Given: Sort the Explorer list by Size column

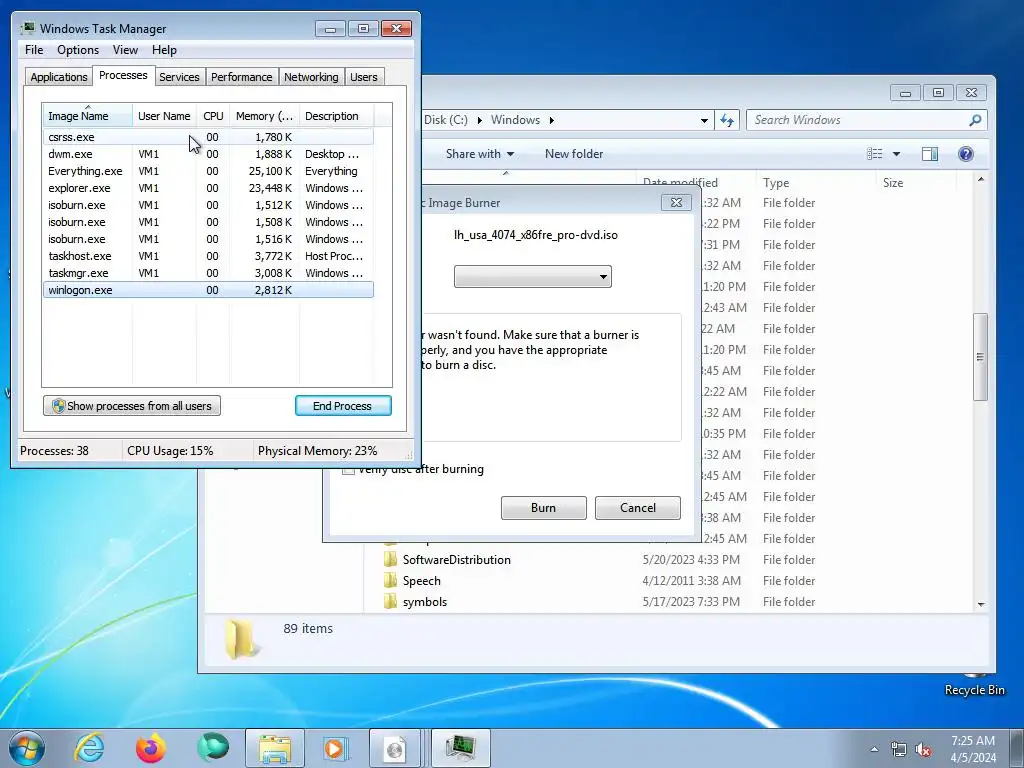Looking at the screenshot, I should [917, 183].
